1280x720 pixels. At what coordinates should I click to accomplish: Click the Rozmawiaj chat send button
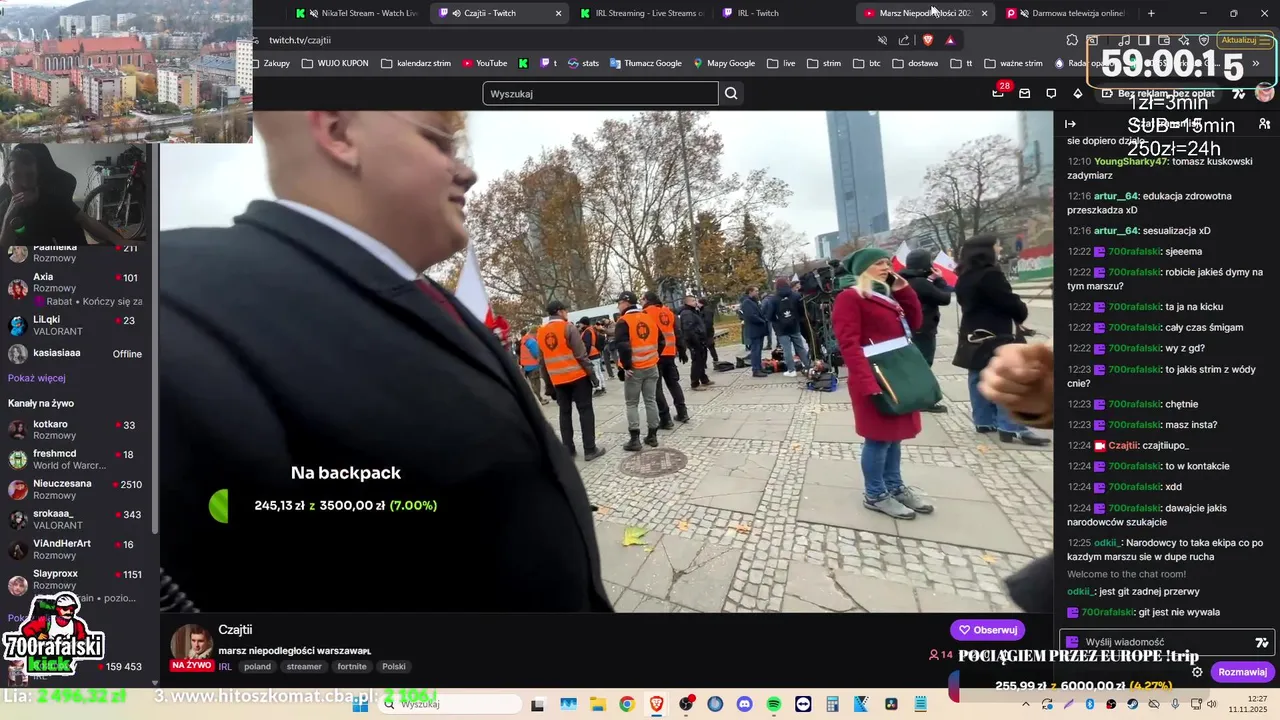[1243, 672]
